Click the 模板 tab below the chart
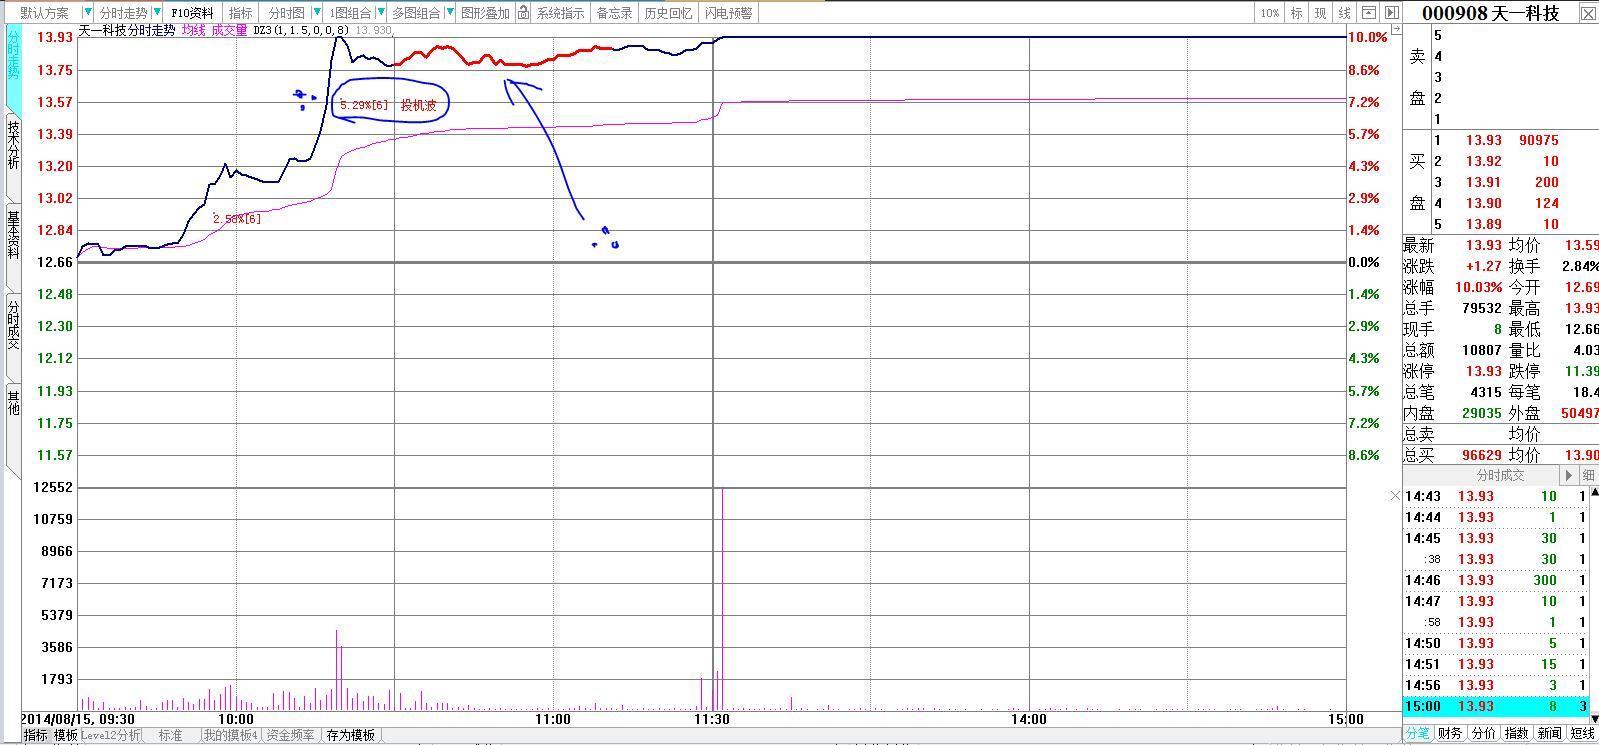The image size is (1599, 745). [66, 735]
